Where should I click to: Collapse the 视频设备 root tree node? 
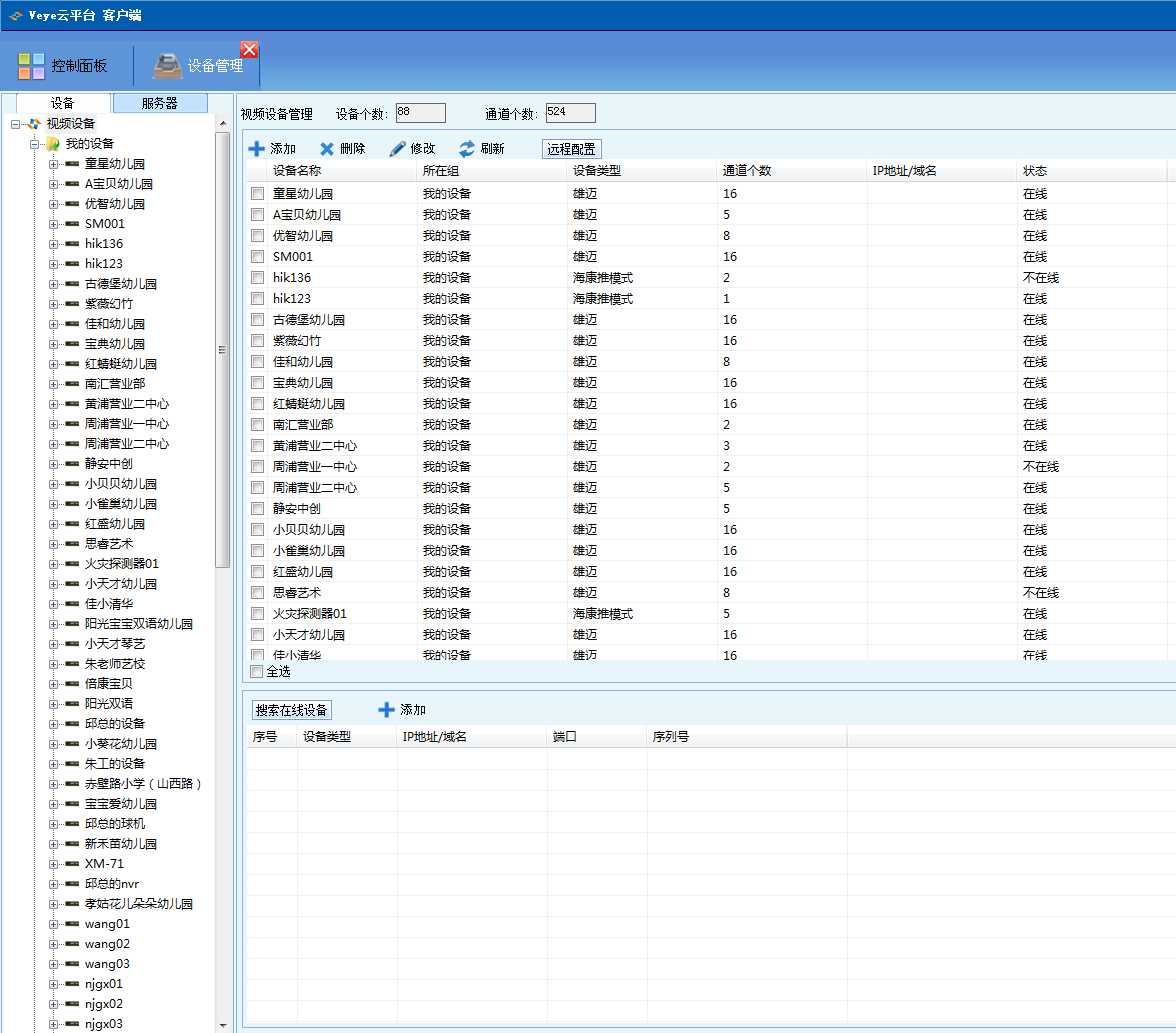click(x=16, y=124)
